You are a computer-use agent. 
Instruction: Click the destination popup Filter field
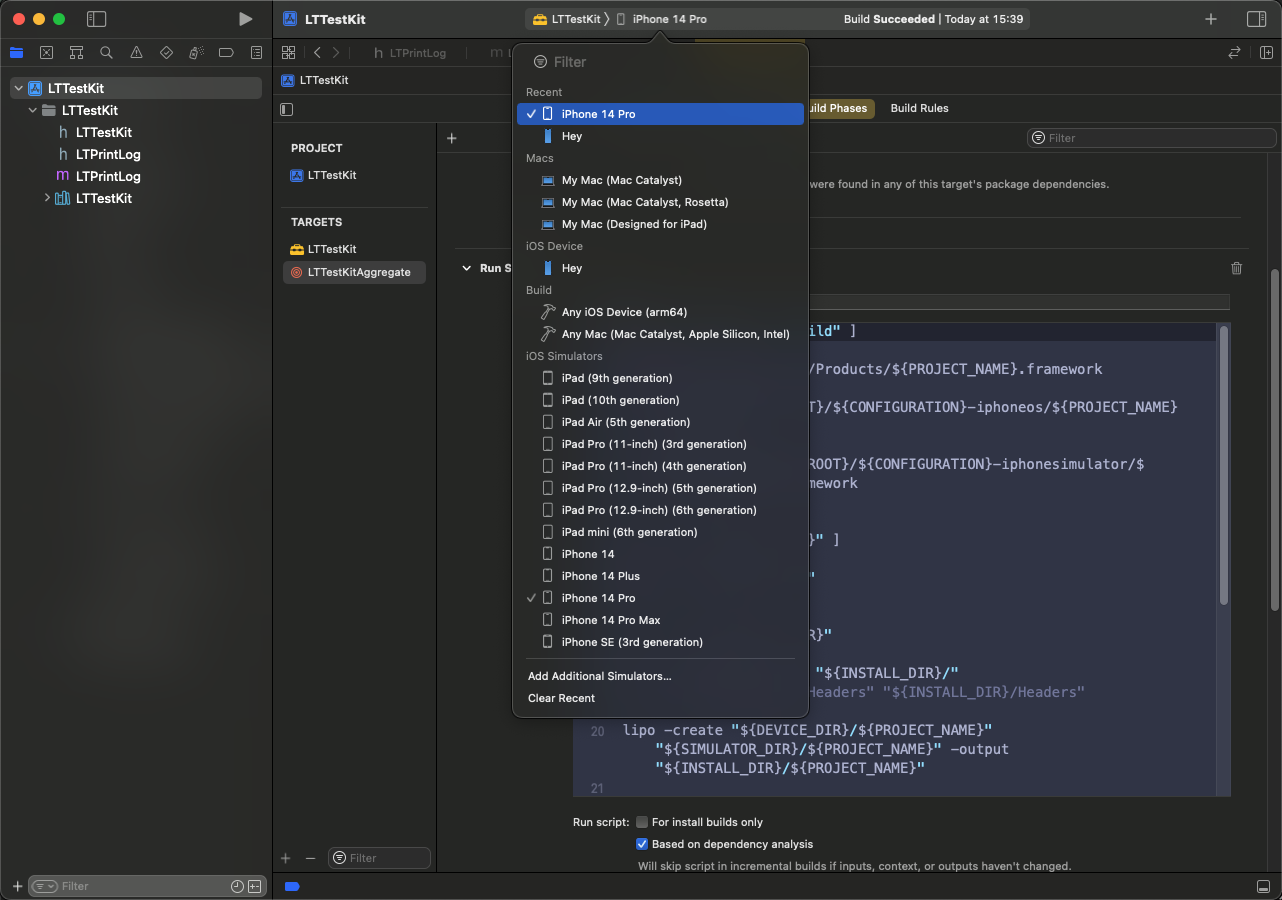[660, 62]
